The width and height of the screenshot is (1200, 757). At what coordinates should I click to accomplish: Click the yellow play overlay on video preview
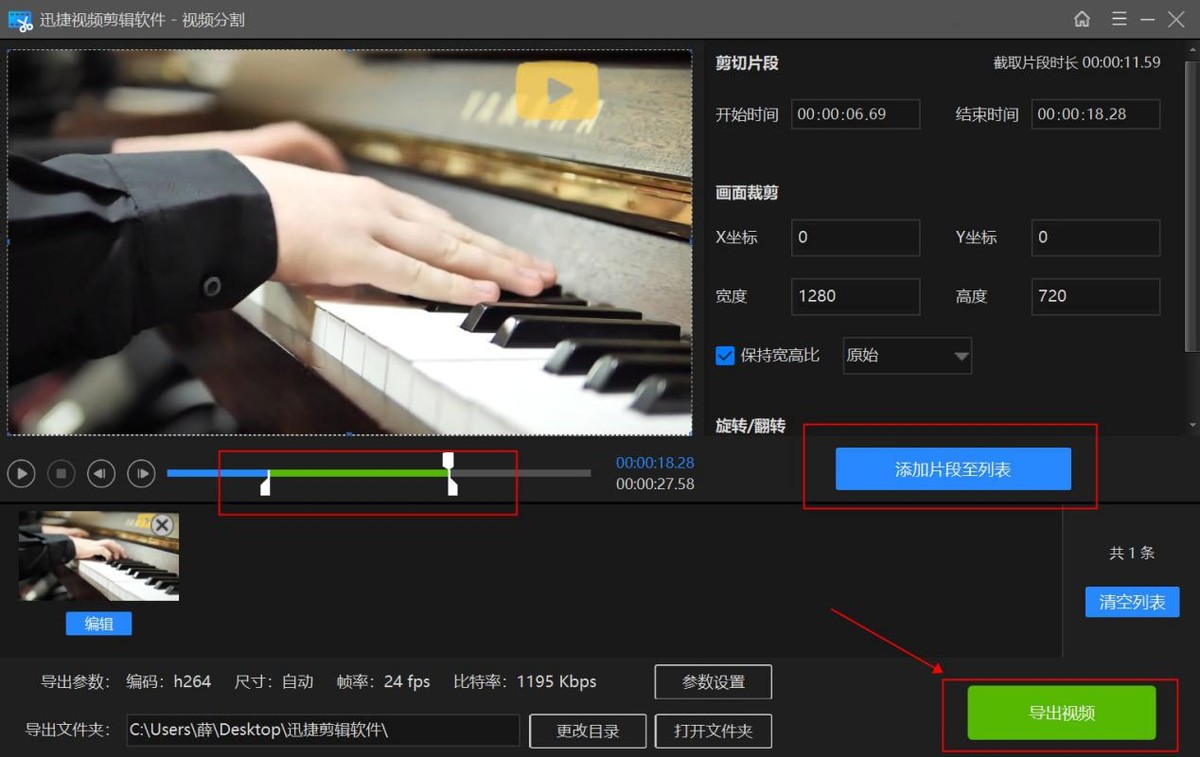point(557,91)
